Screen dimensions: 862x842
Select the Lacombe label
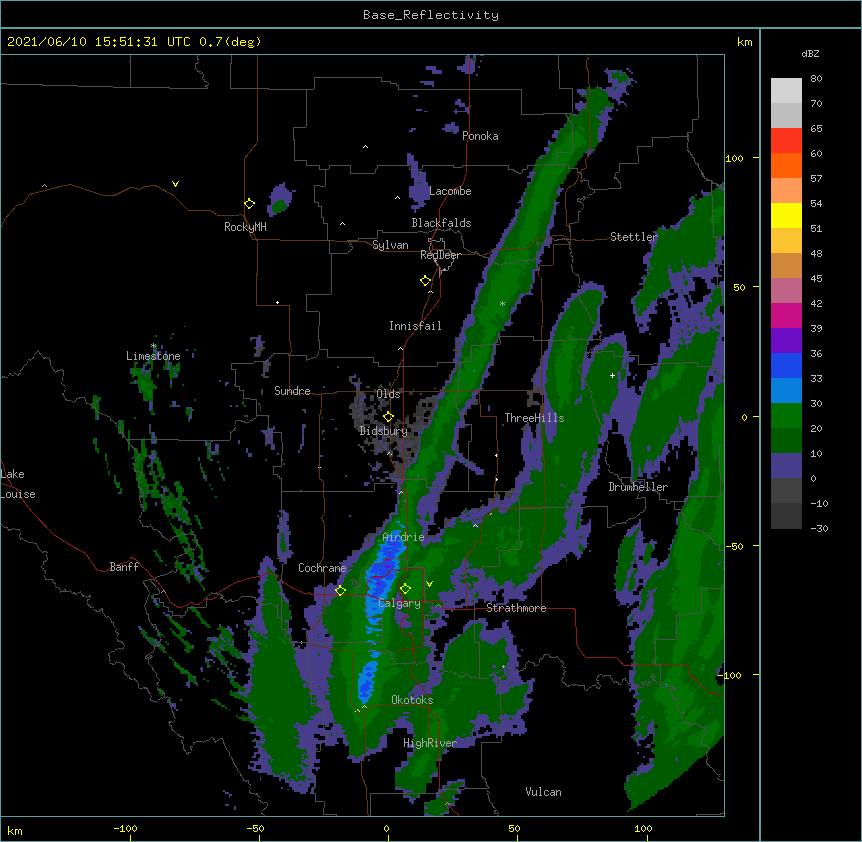point(450,191)
